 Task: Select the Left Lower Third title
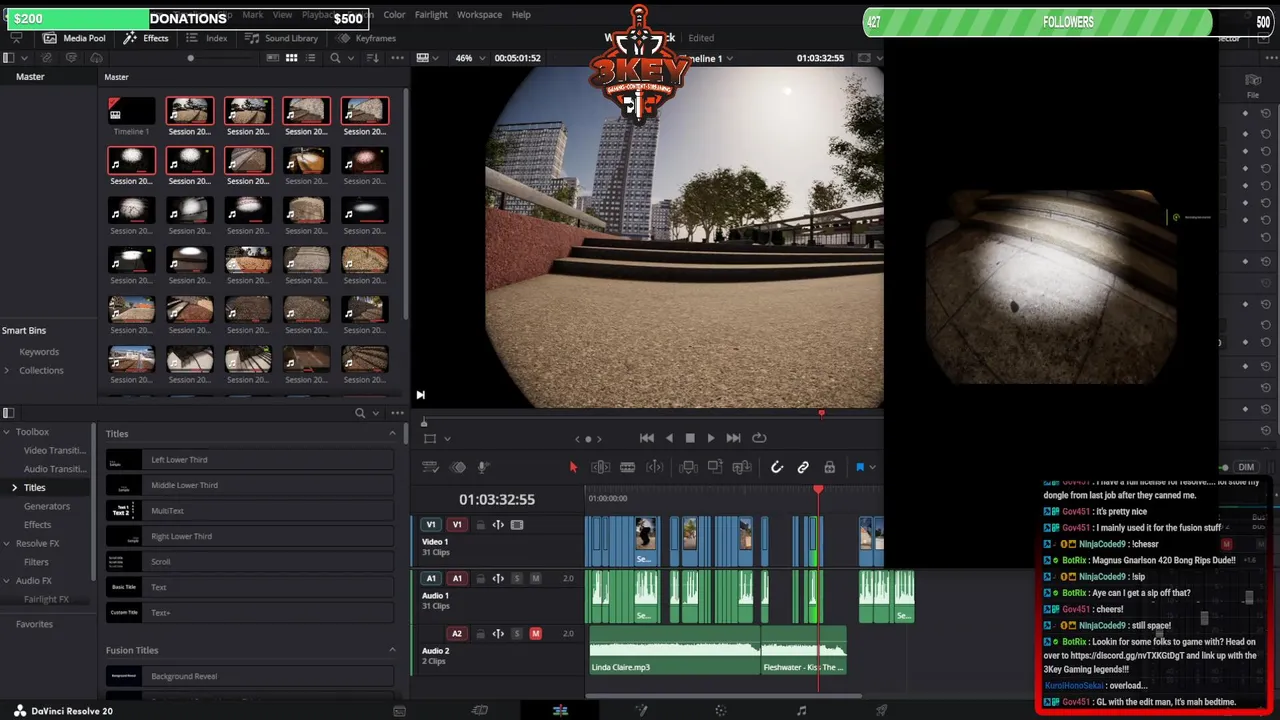(x=250, y=460)
